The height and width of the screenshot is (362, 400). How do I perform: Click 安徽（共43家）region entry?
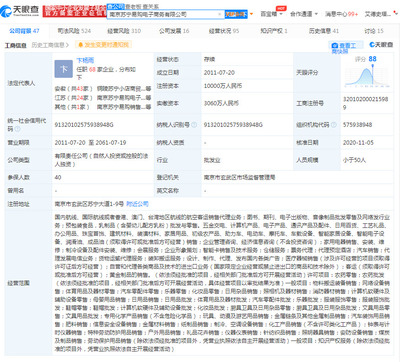(74, 89)
